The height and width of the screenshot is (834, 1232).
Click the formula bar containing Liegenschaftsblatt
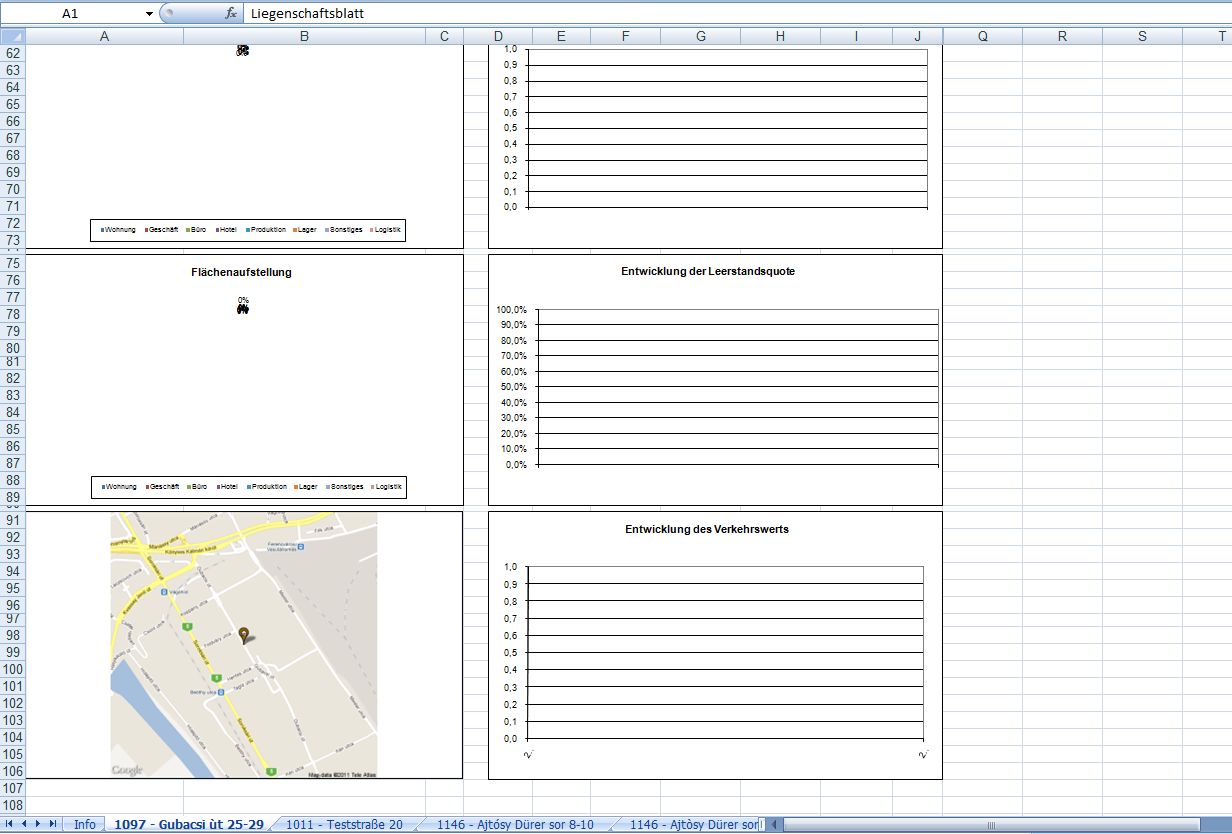pyautogui.click(x=737, y=14)
